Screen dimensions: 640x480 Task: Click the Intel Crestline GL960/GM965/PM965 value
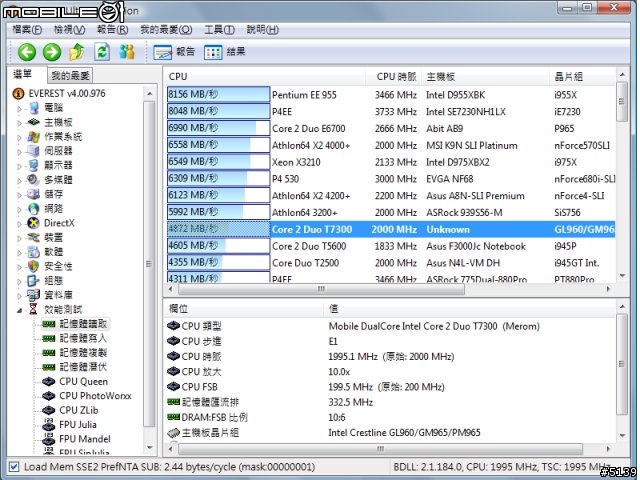(404, 433)
